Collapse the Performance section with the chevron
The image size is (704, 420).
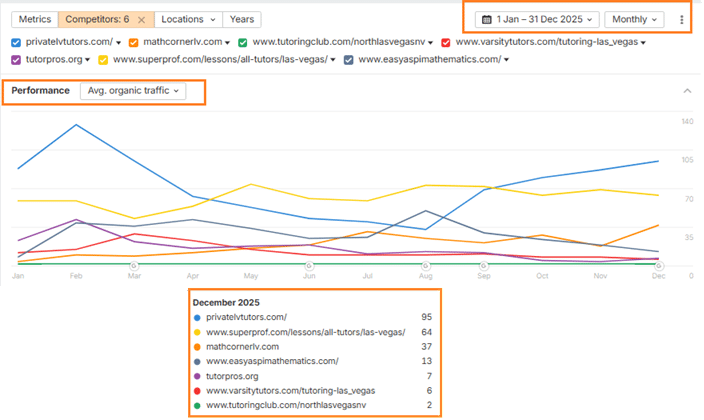687,91
